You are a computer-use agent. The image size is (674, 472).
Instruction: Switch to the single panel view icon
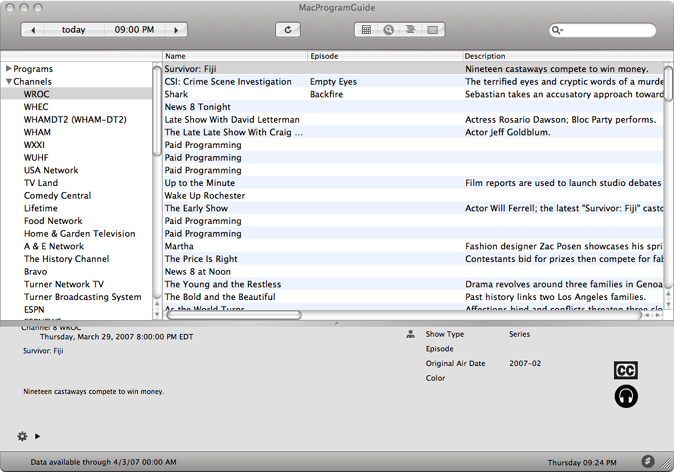tap(433, 30)
